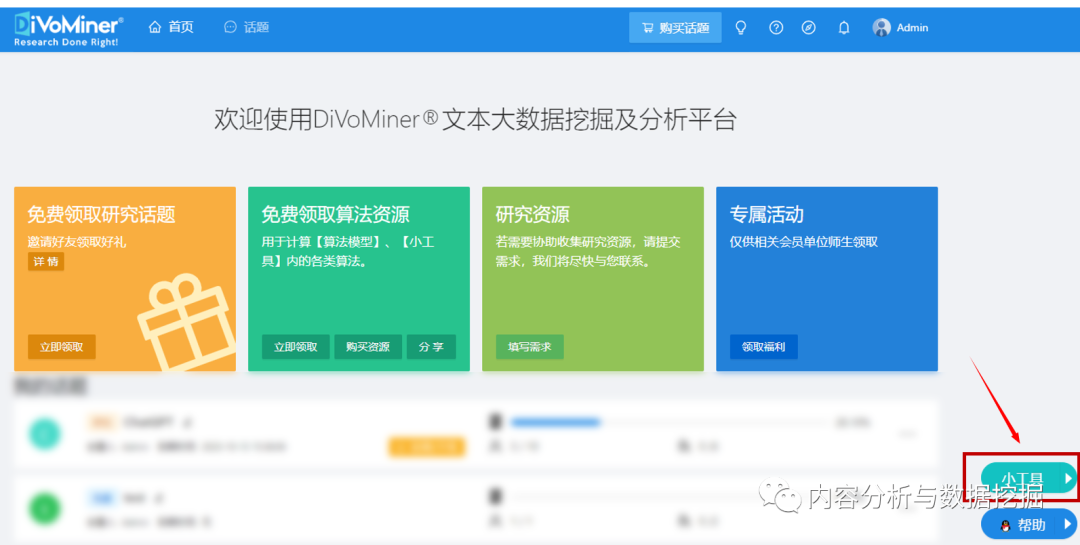Click the teal circle topic avatar

pos(45,433)
